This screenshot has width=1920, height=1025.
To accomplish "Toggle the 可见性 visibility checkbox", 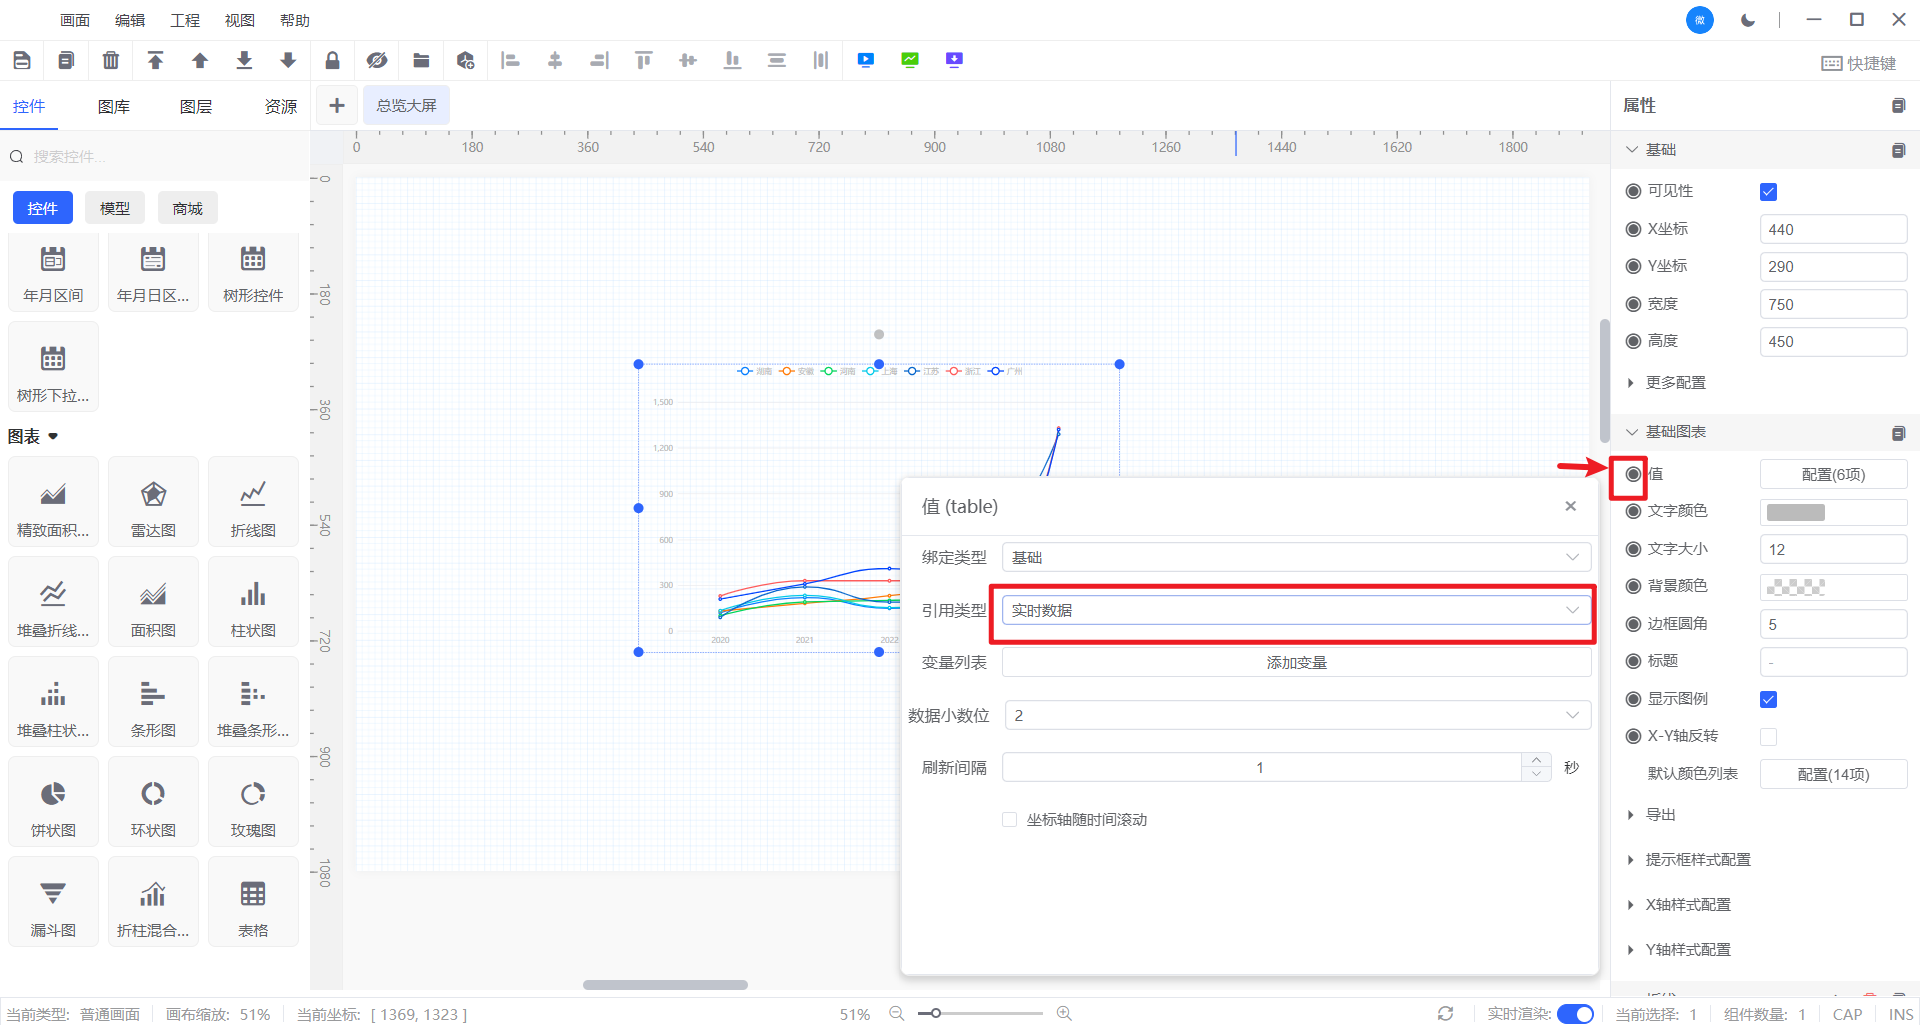I will (1768, 192).
